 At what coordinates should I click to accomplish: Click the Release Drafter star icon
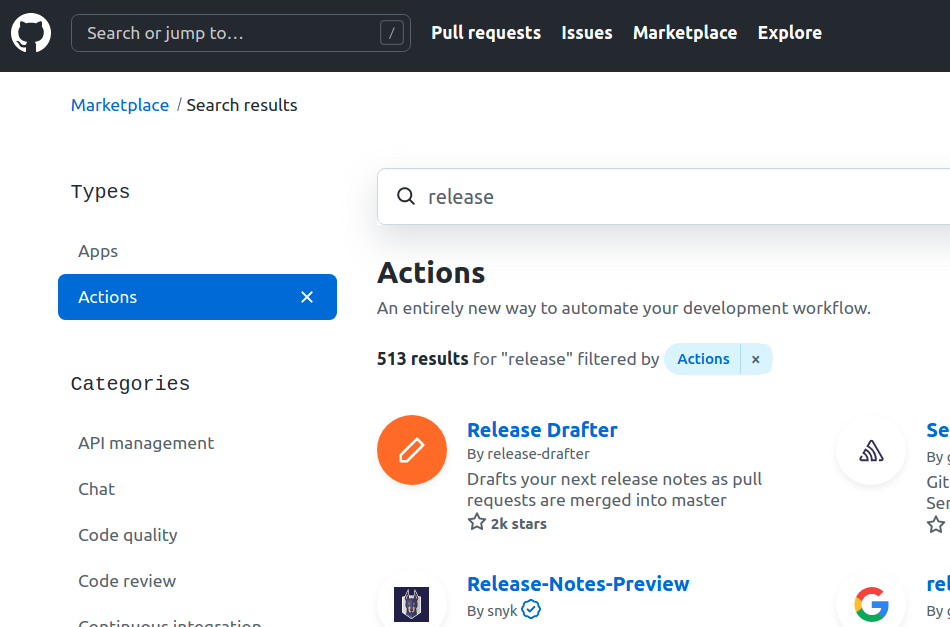tap(477, 522)
